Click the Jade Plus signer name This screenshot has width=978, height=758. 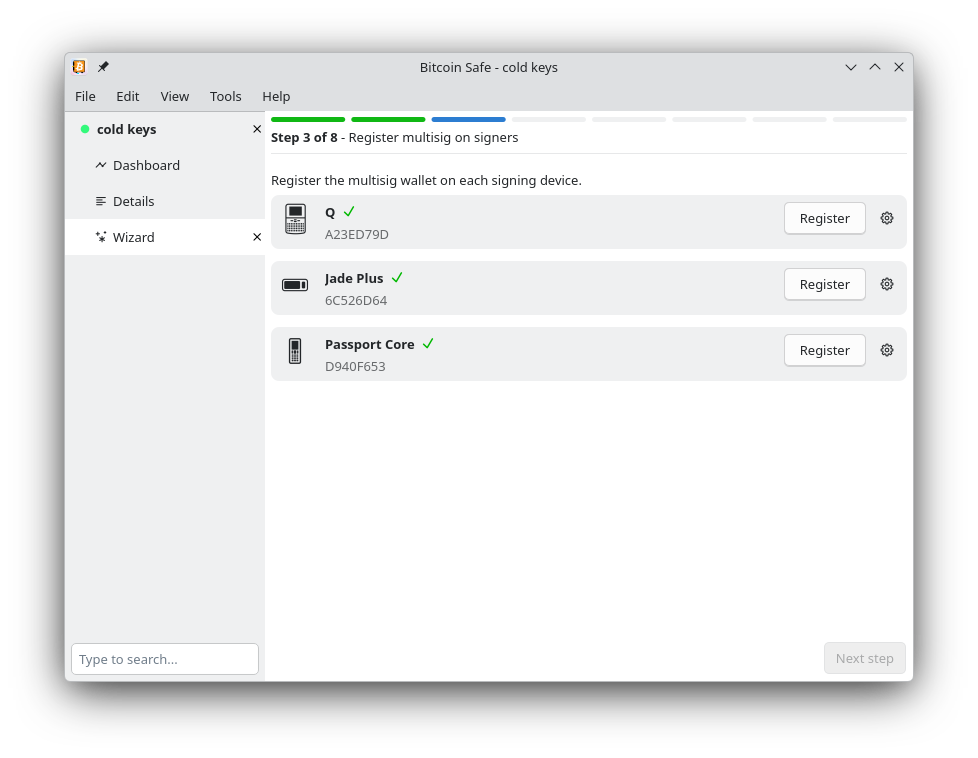pyautogui.click(x=354, y=278)
